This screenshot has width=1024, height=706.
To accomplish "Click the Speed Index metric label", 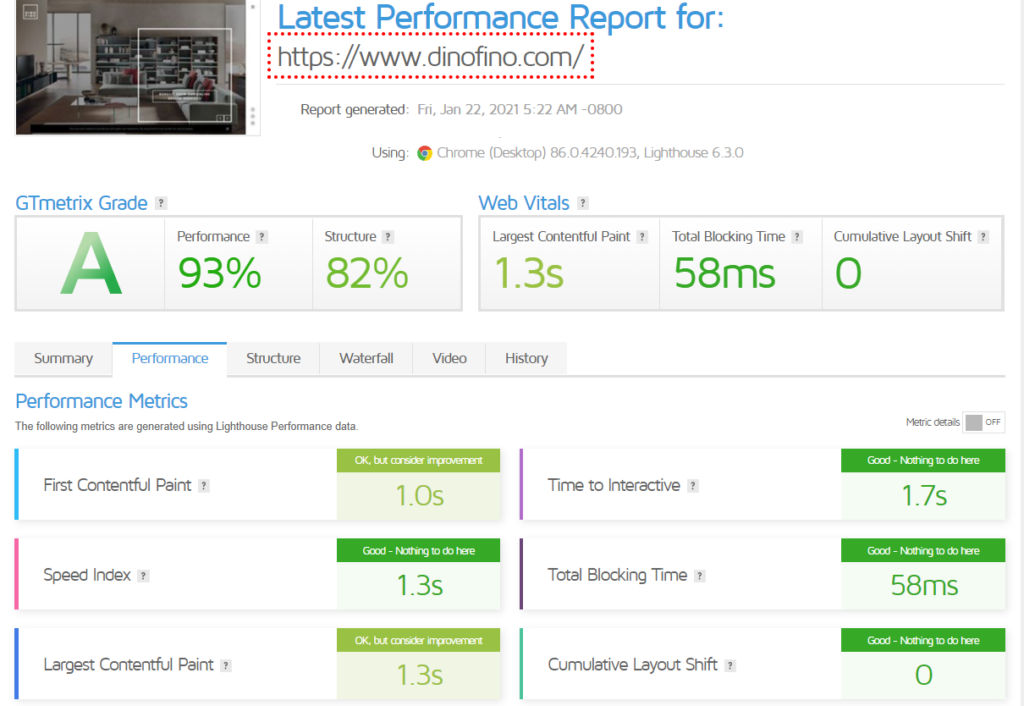I will coord(87,575).
